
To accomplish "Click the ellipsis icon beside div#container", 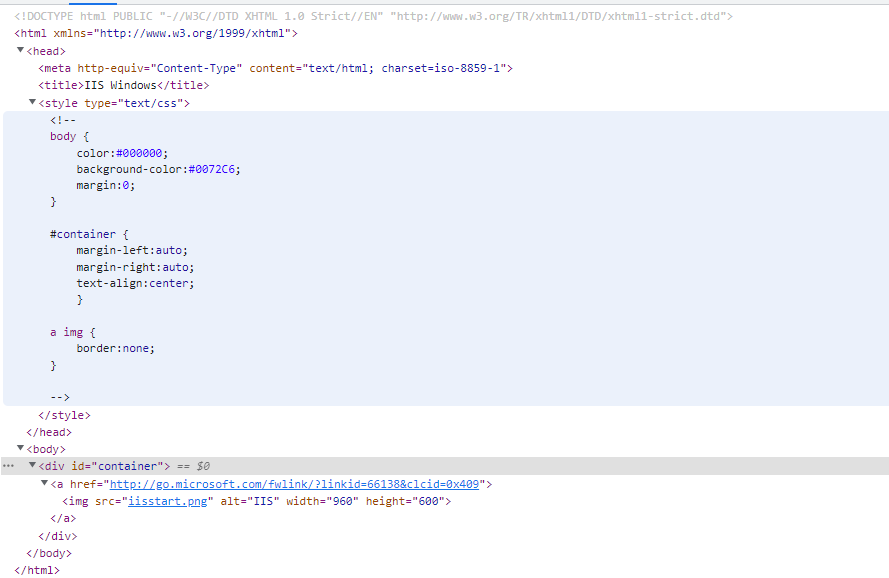I will click(8, 466).
